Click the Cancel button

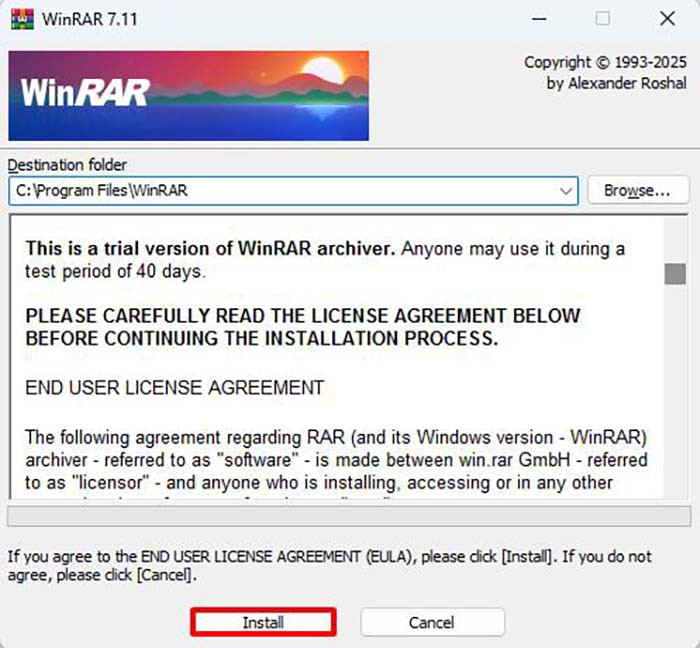coord(432,622)
